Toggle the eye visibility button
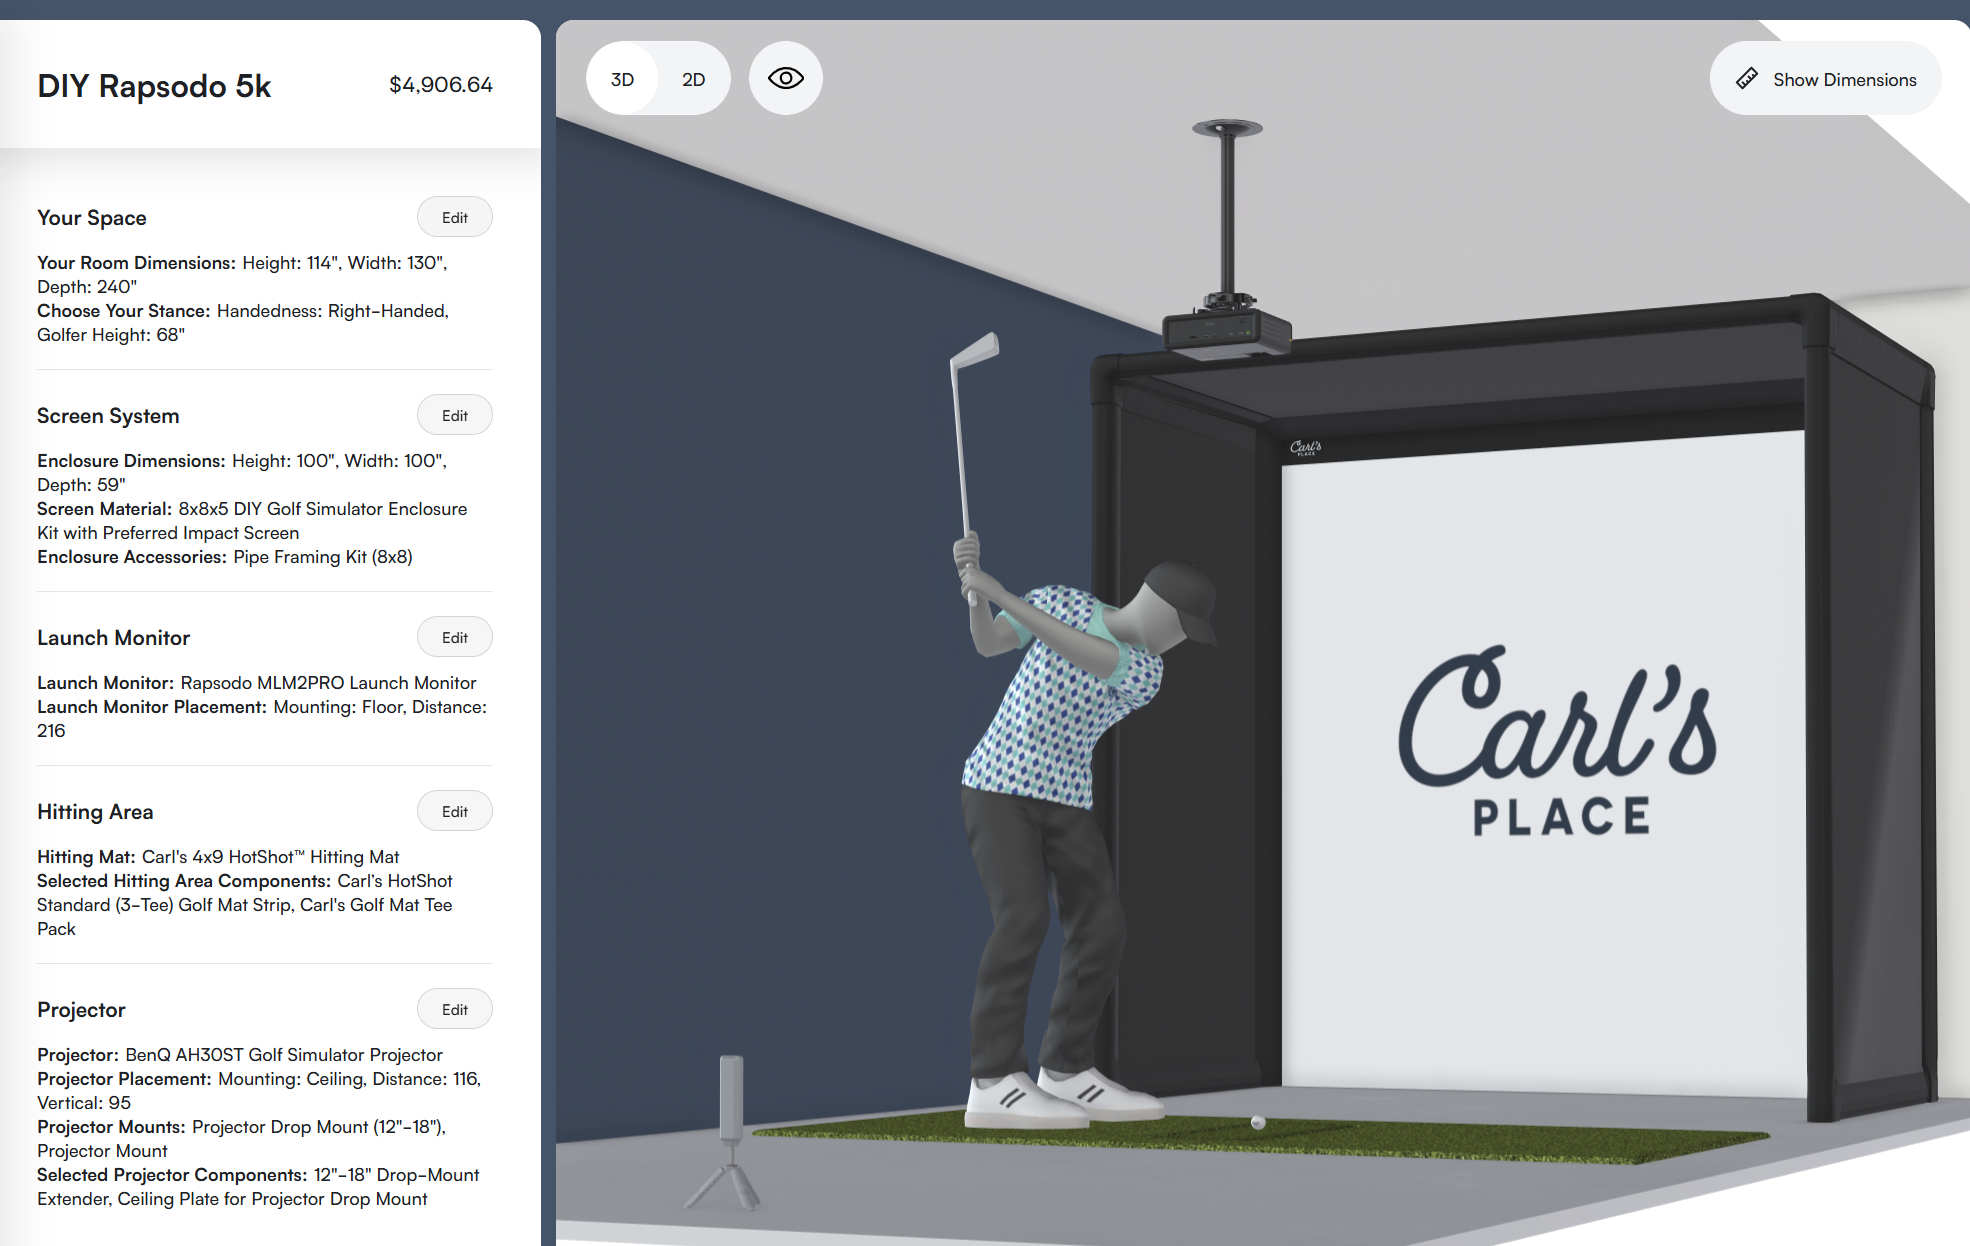 pyautogui.click(x=785, y=78)
